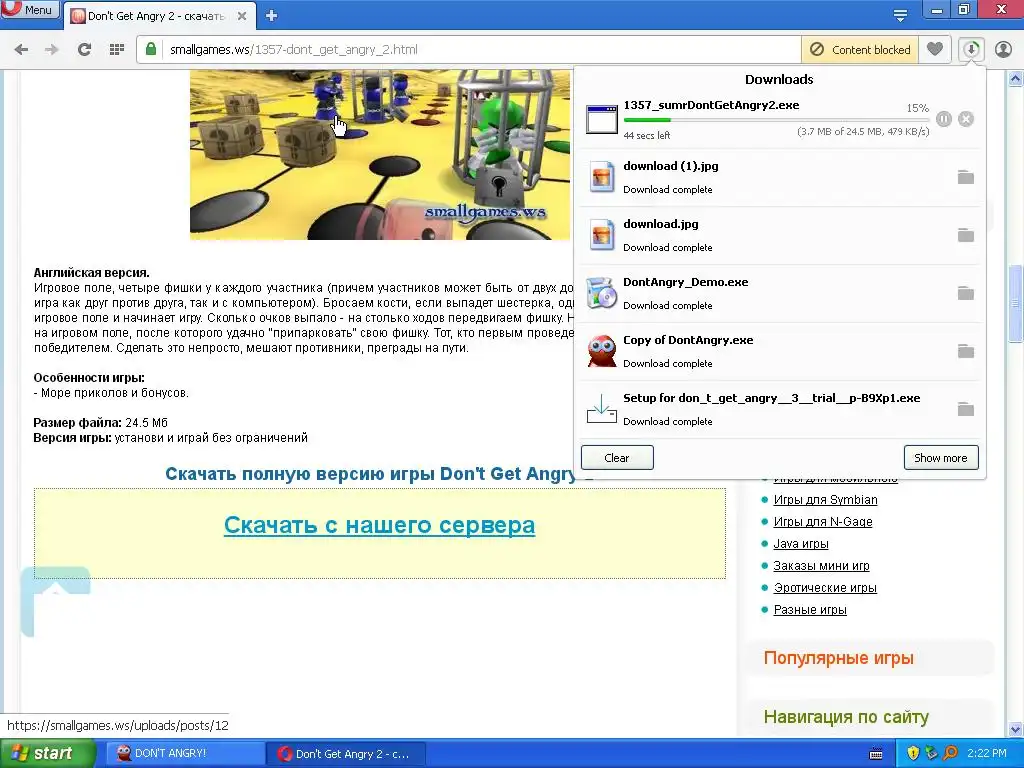The height and width of the screenshot is (768, 1024).
Task: Open Setup for don_t_get_angry download
Action: [780, 410]
